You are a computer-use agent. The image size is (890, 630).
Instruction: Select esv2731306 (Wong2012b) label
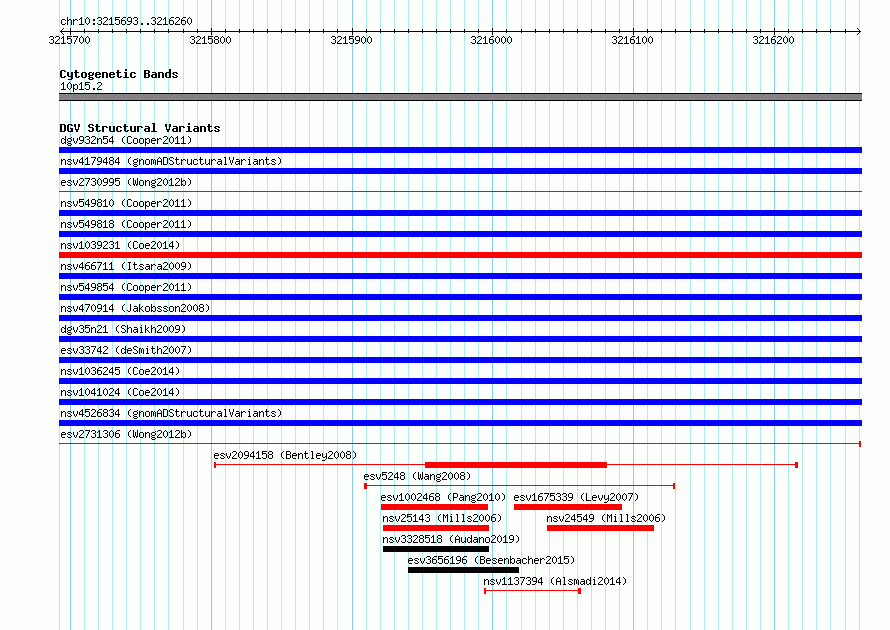click(126, 434)
